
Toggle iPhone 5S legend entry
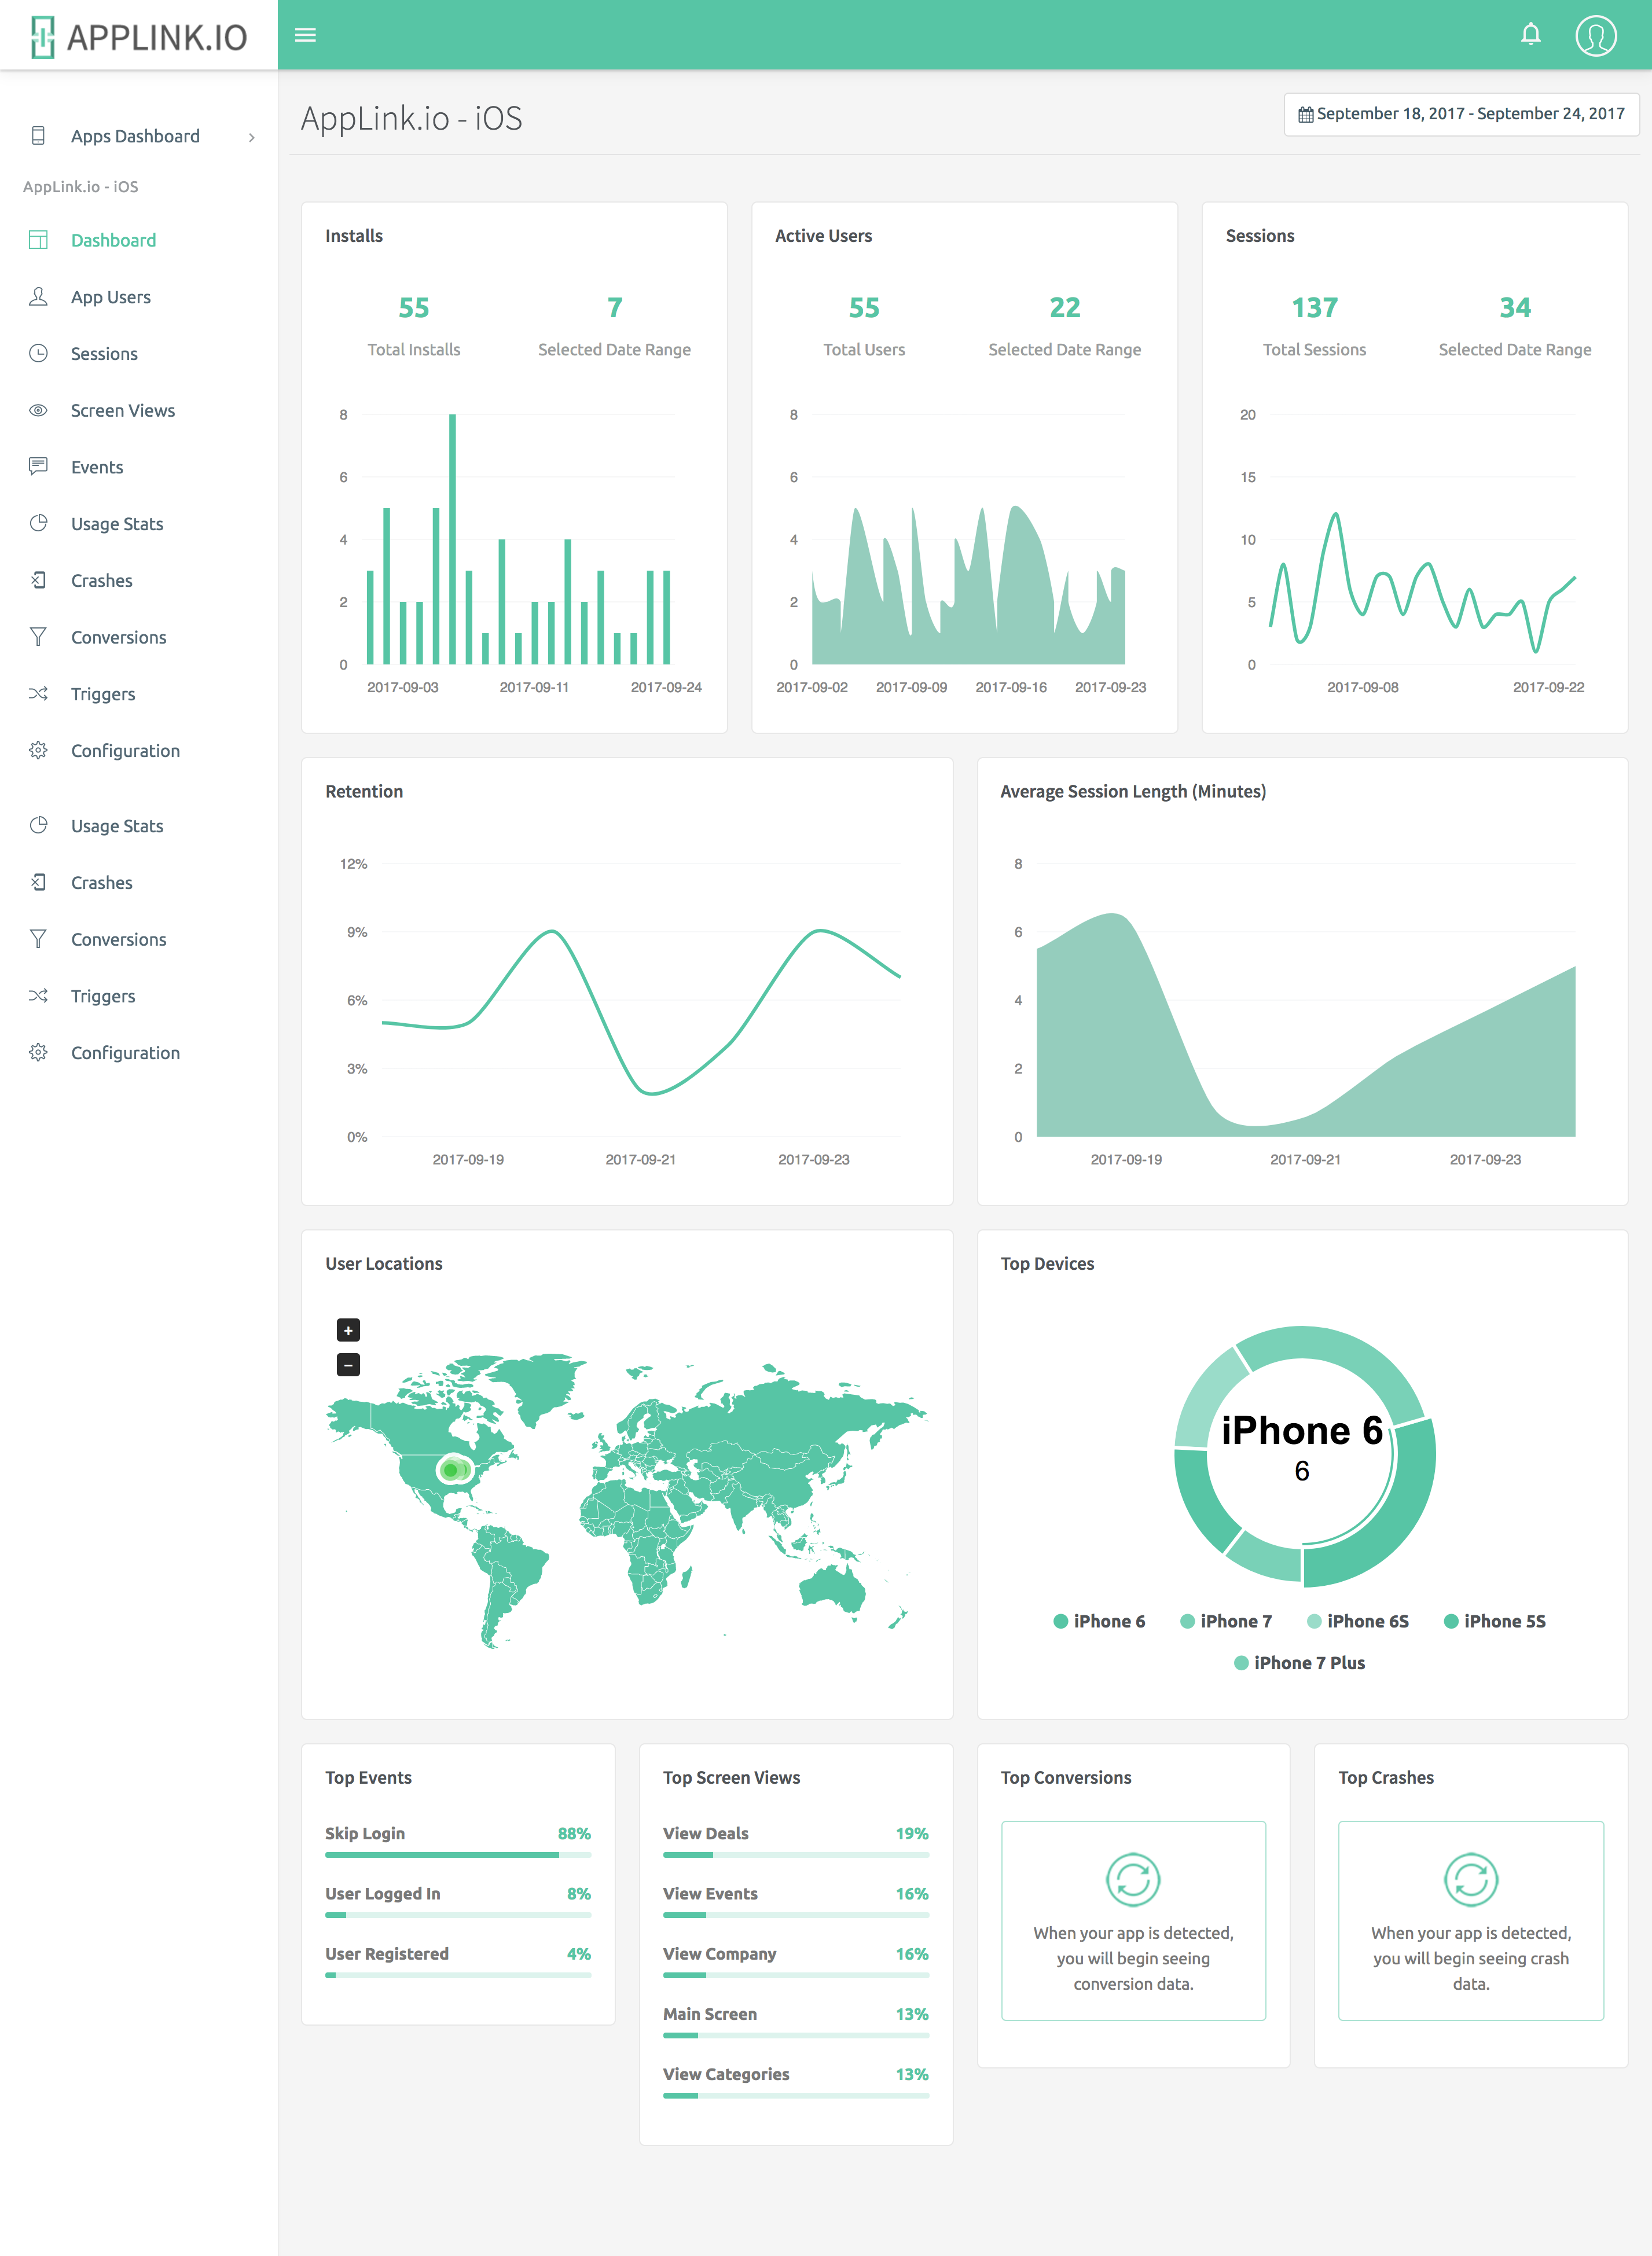1495,1621
